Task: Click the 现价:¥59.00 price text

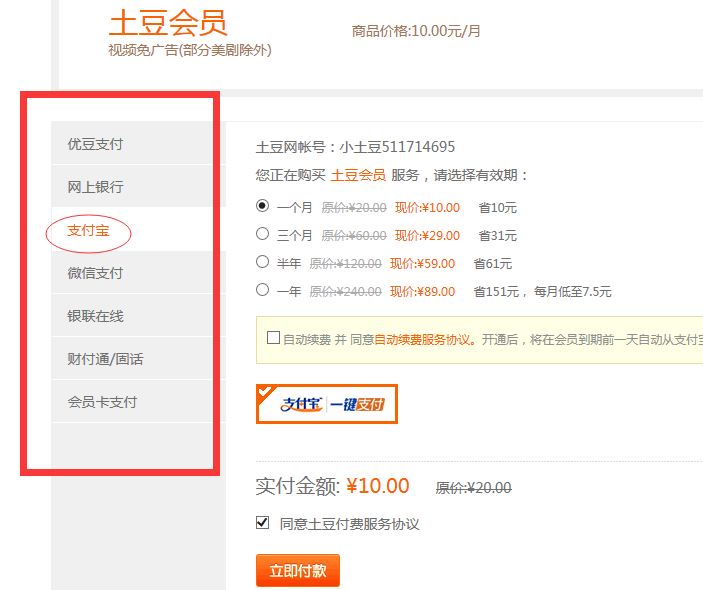Action: pos(422,264)
